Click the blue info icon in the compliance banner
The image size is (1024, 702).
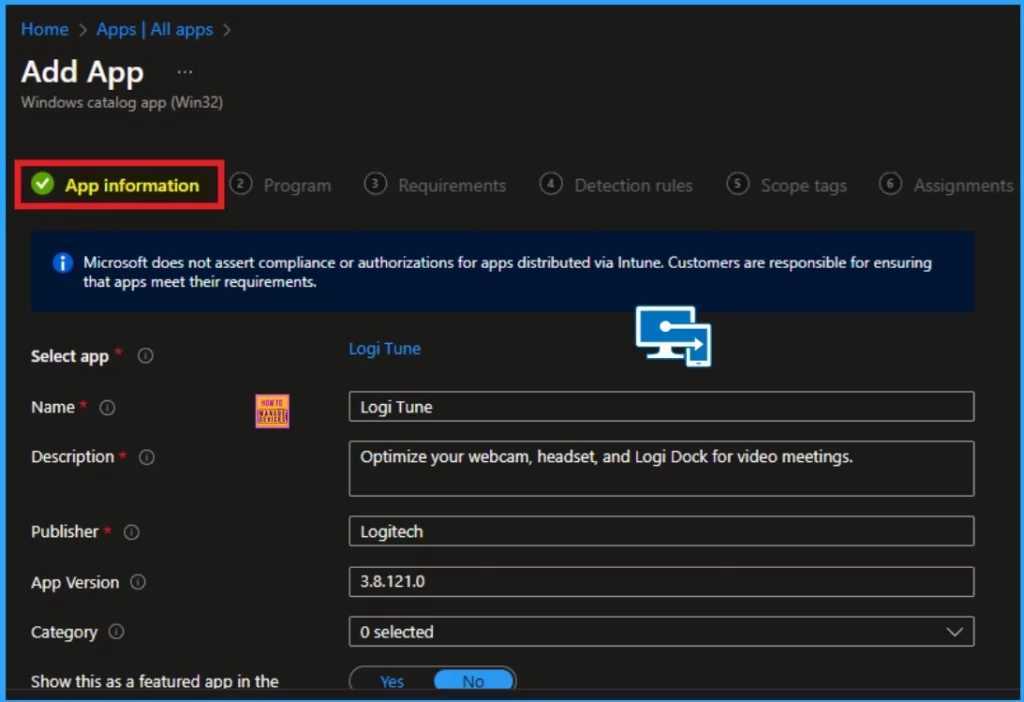pyautogui.click(x=63, y=263)
